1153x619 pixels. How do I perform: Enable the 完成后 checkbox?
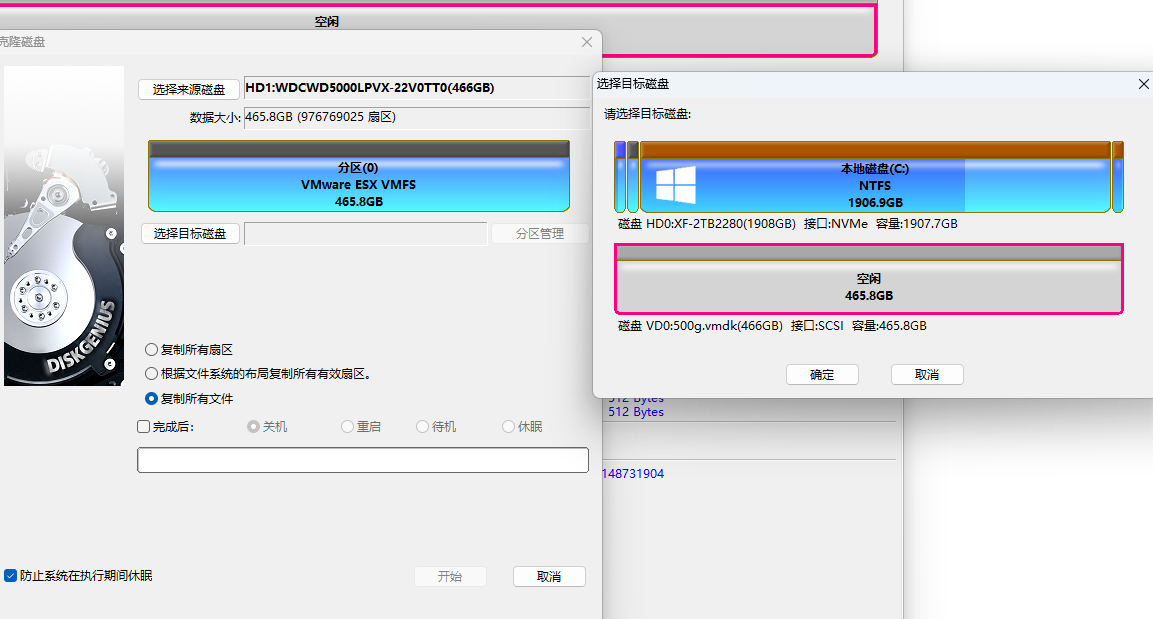(x=144, y=427)
